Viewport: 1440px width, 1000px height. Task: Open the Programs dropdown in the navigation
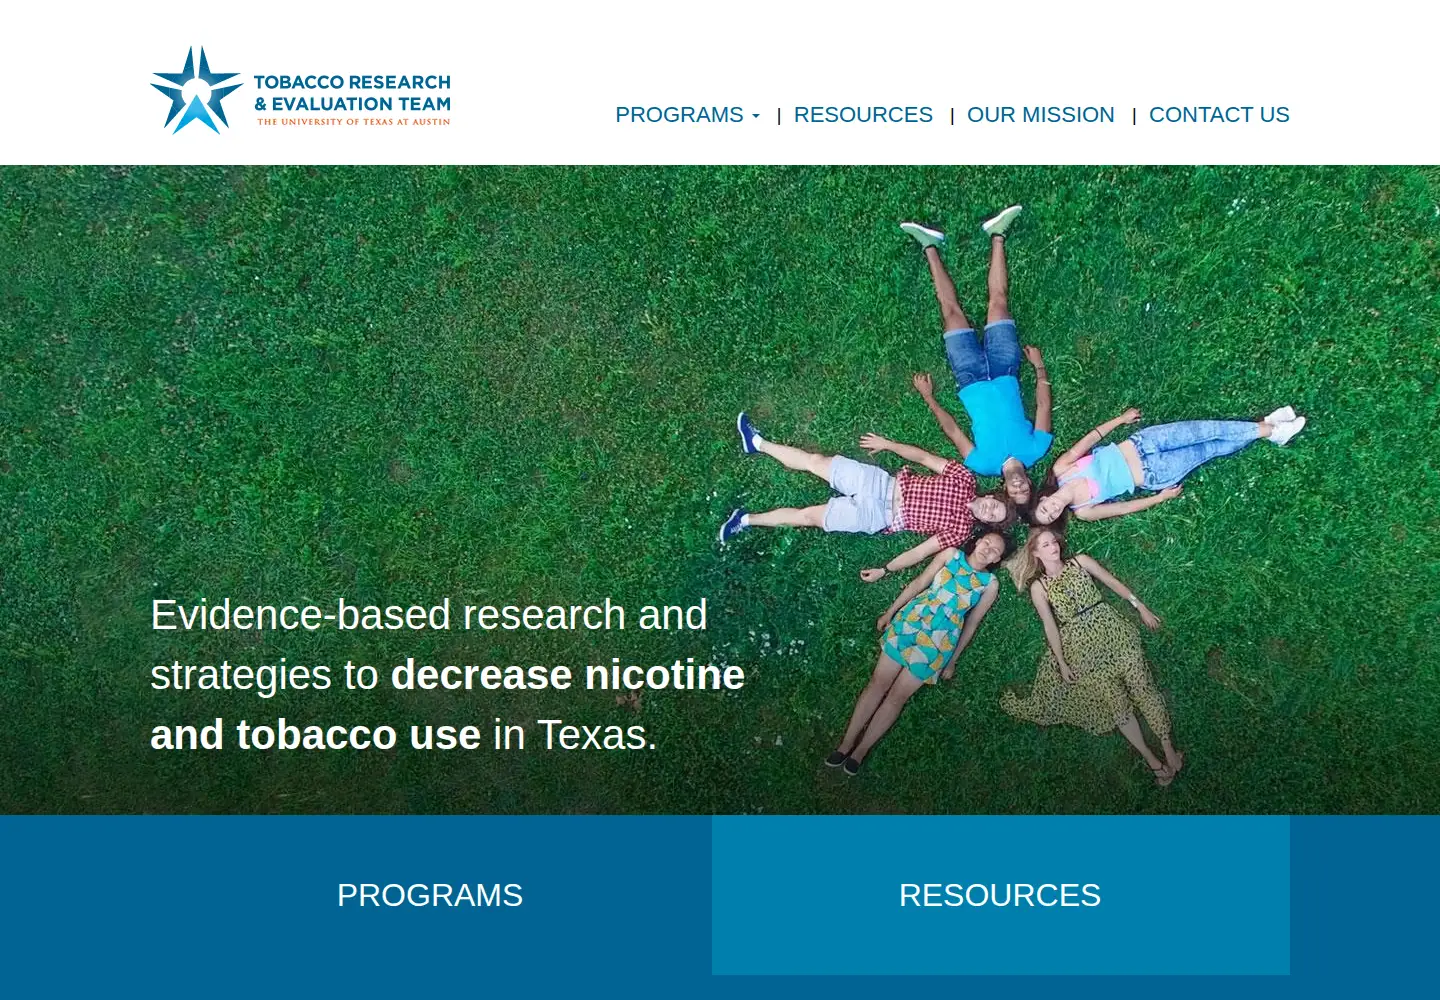pos(687,115)
